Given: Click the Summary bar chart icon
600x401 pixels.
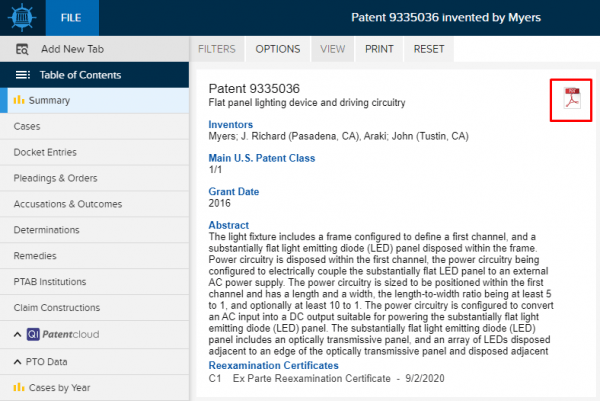Looking at the screenshot, I should (x=18, y=101).
